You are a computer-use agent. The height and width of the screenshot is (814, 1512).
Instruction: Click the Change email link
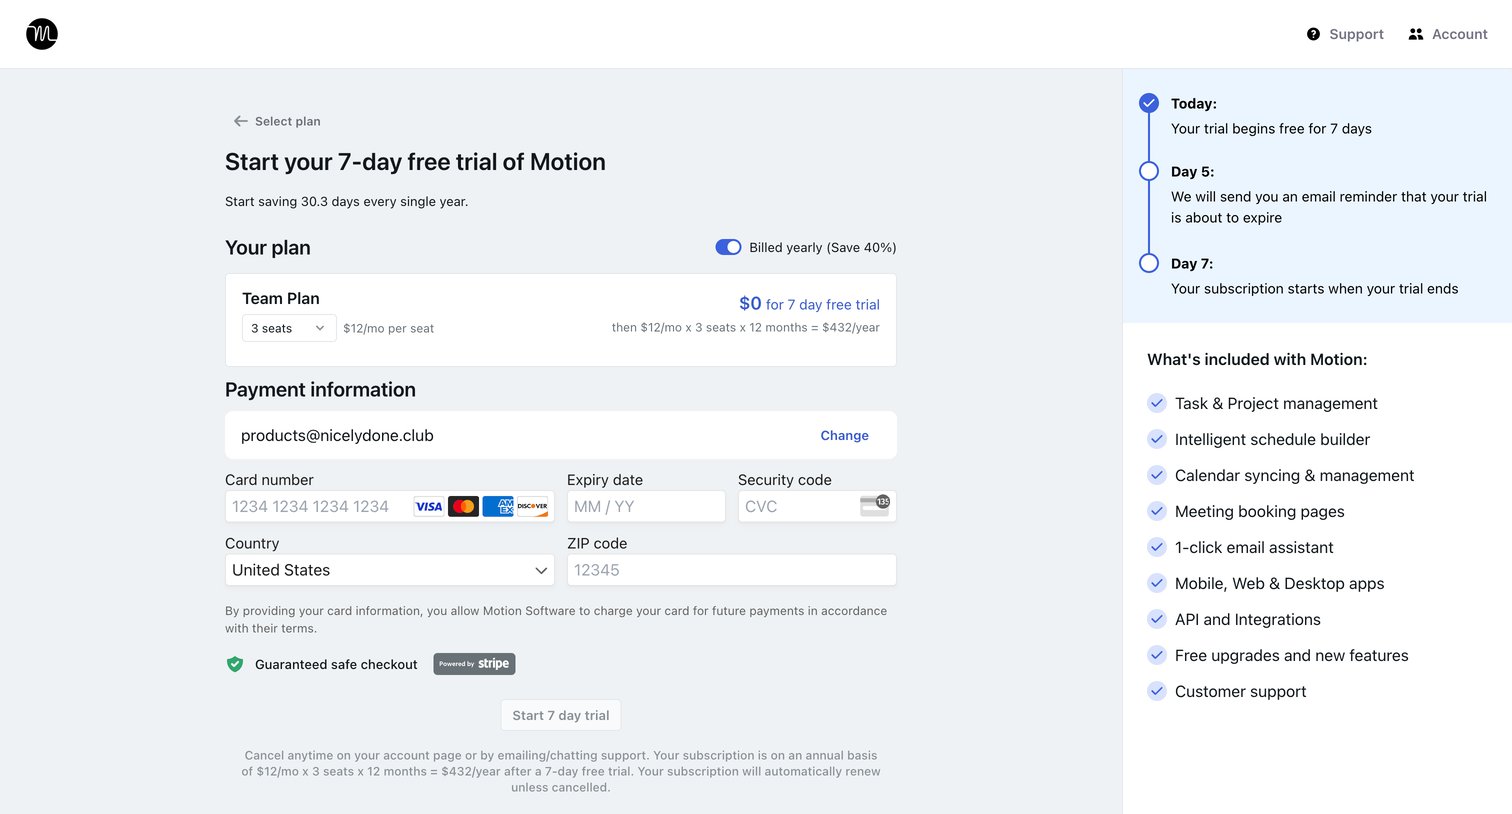click(844, 436)
